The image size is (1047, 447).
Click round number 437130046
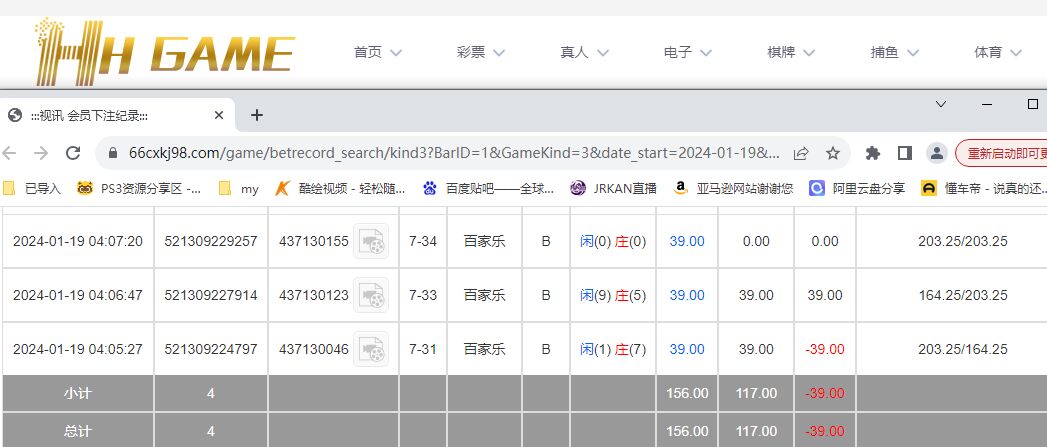click(313, 349)
